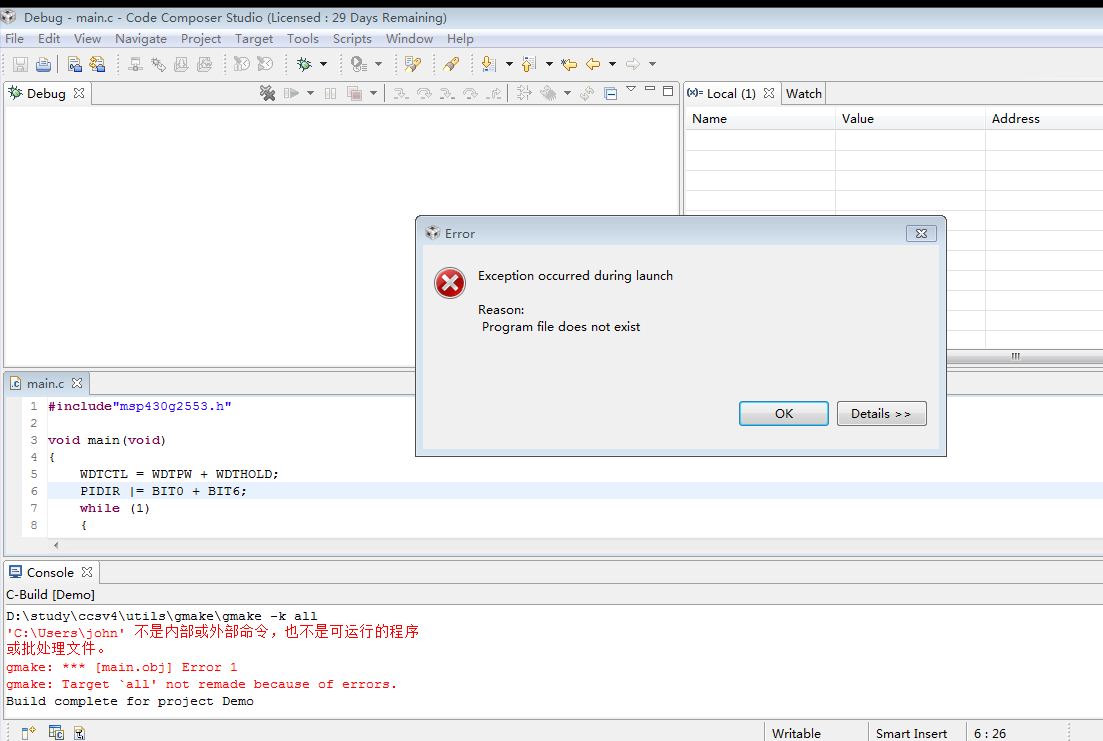Open the previous annotation dropdown arrow
The width and height of the screenshot is (1103, 741).
[x=549, y=64]
